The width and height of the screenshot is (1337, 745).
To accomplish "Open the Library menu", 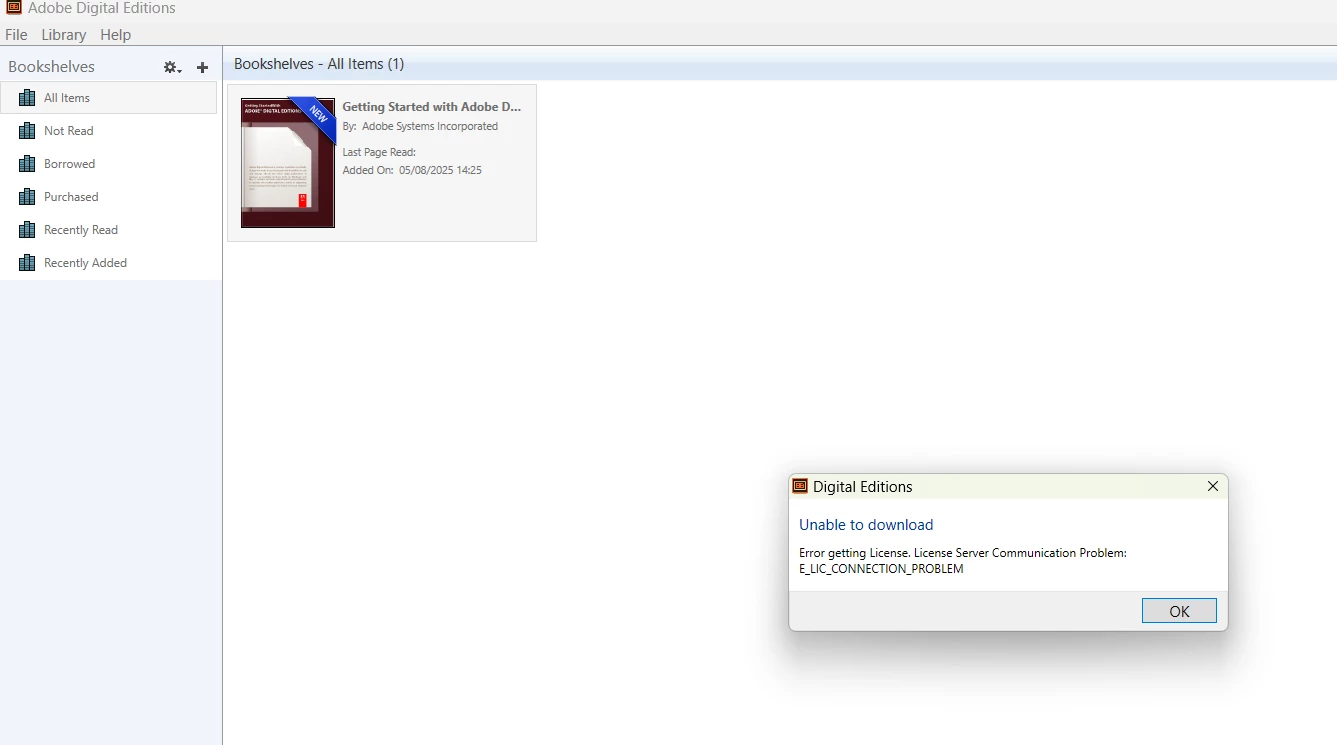I will 64,35.
